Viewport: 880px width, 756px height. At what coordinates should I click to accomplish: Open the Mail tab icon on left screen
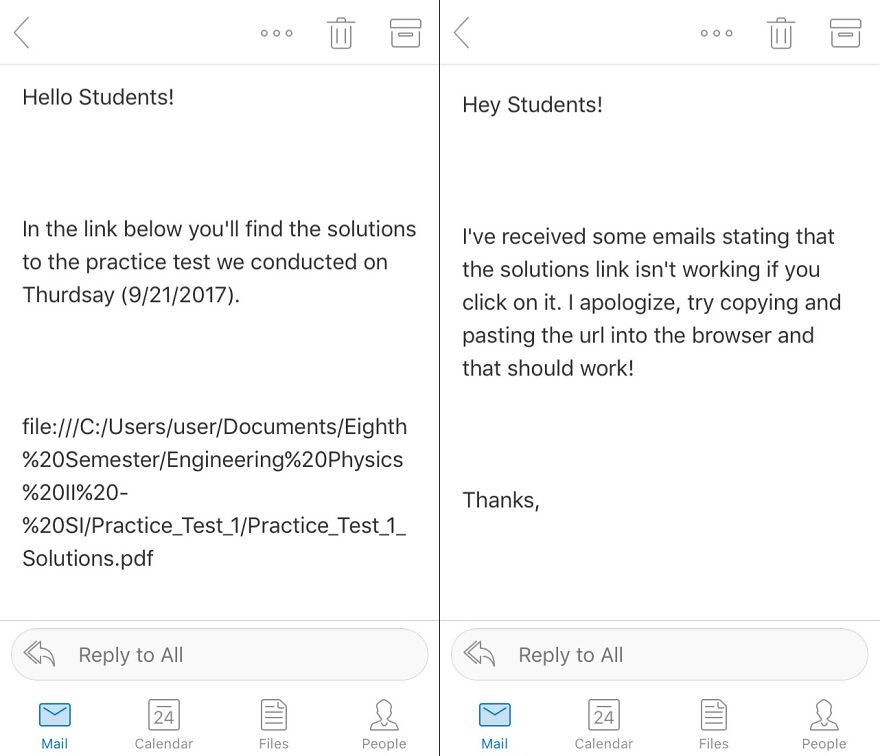click(55, 722)
